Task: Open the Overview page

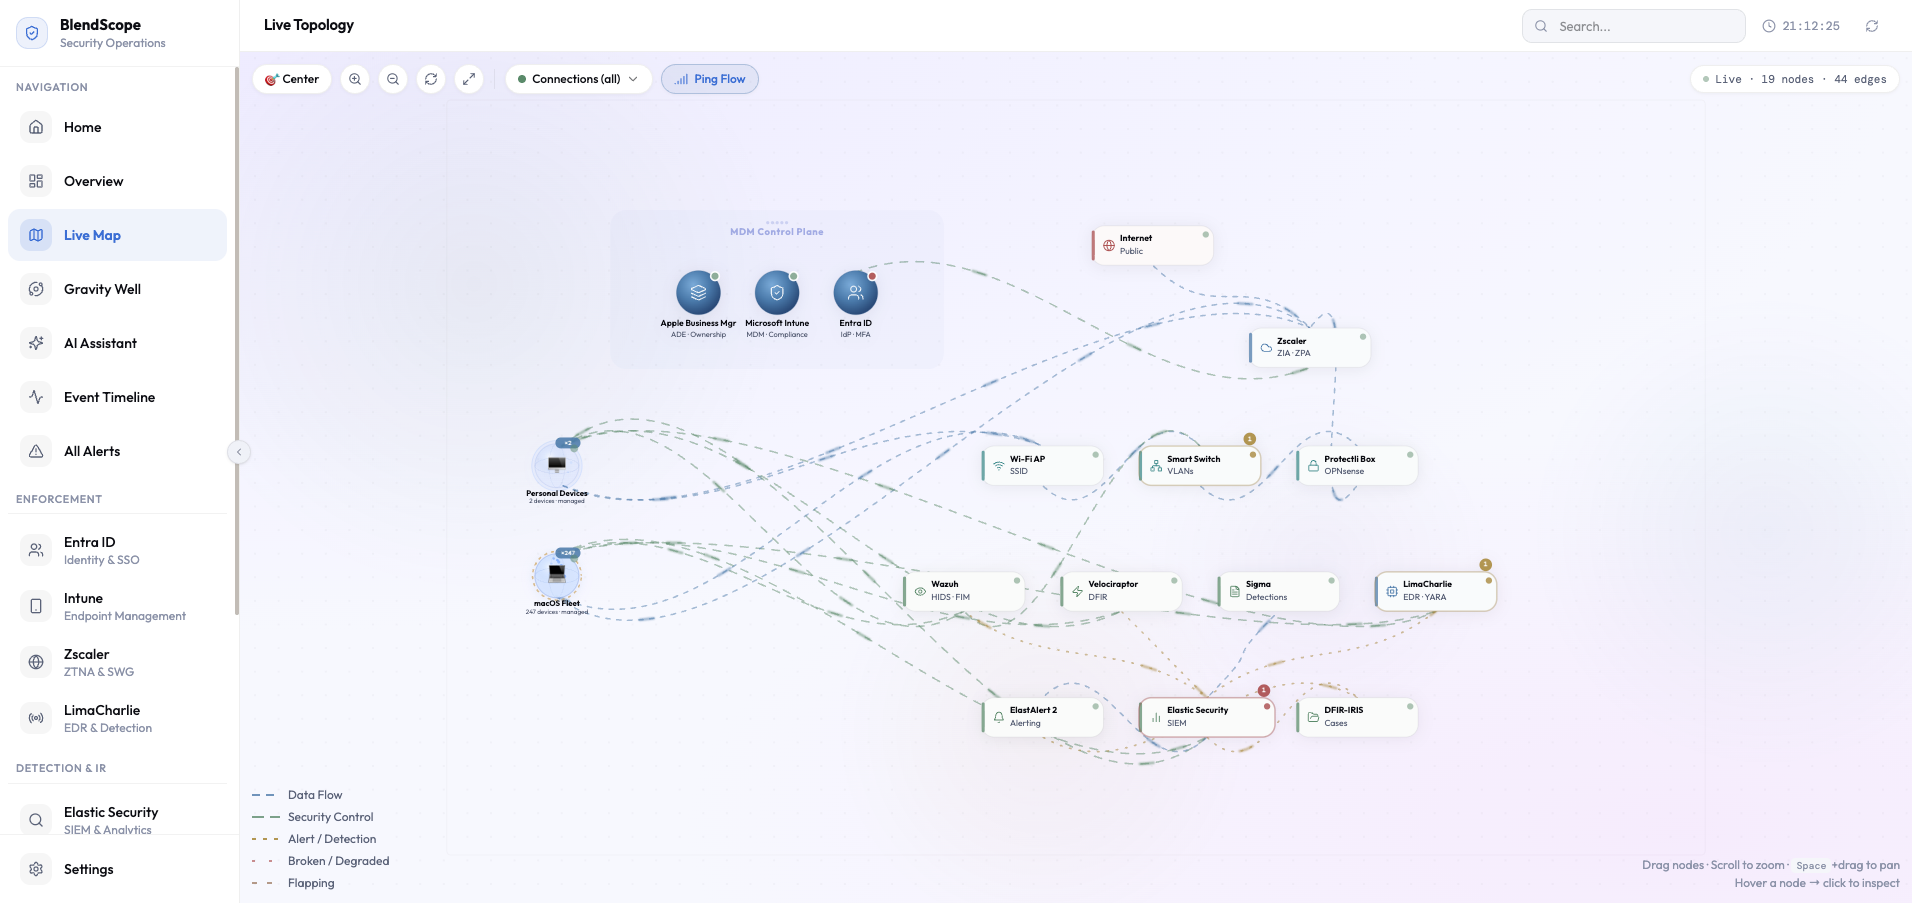Action: tap(117, 181)
